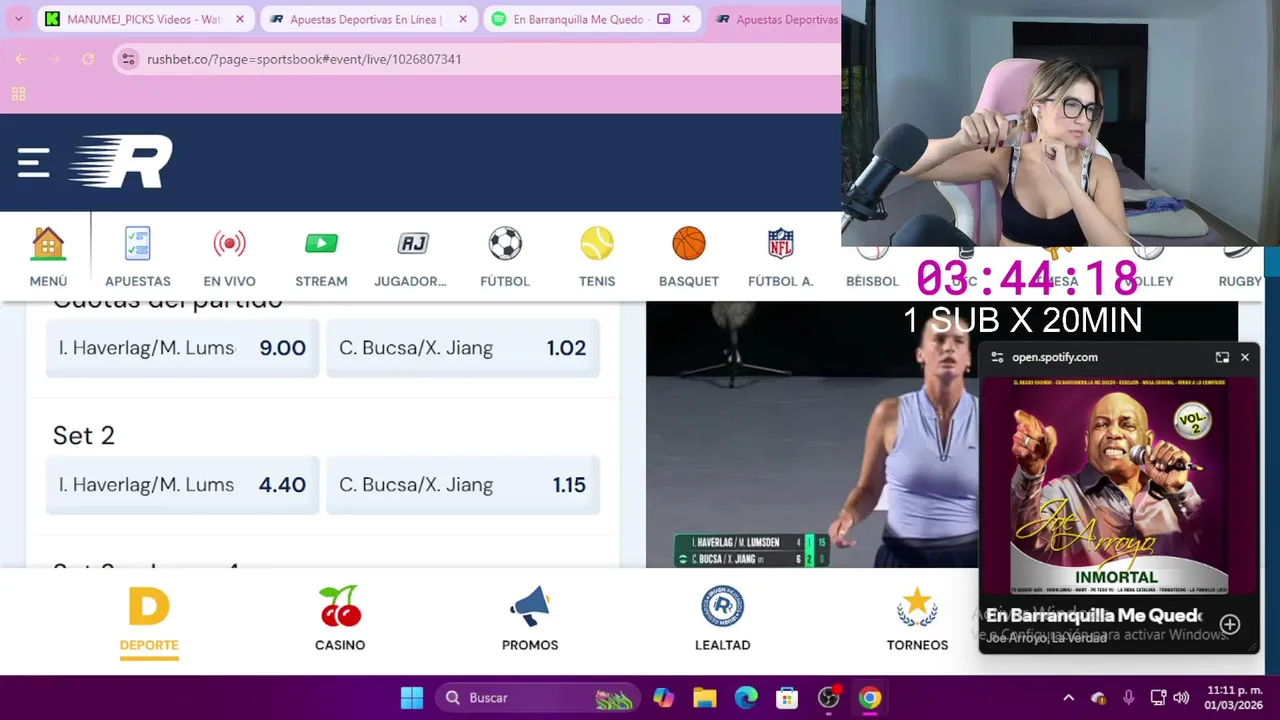Screen dimensions: 1280x720
Task: Open the Copilot taskbar icon
Action: click(x=663, y=697)
